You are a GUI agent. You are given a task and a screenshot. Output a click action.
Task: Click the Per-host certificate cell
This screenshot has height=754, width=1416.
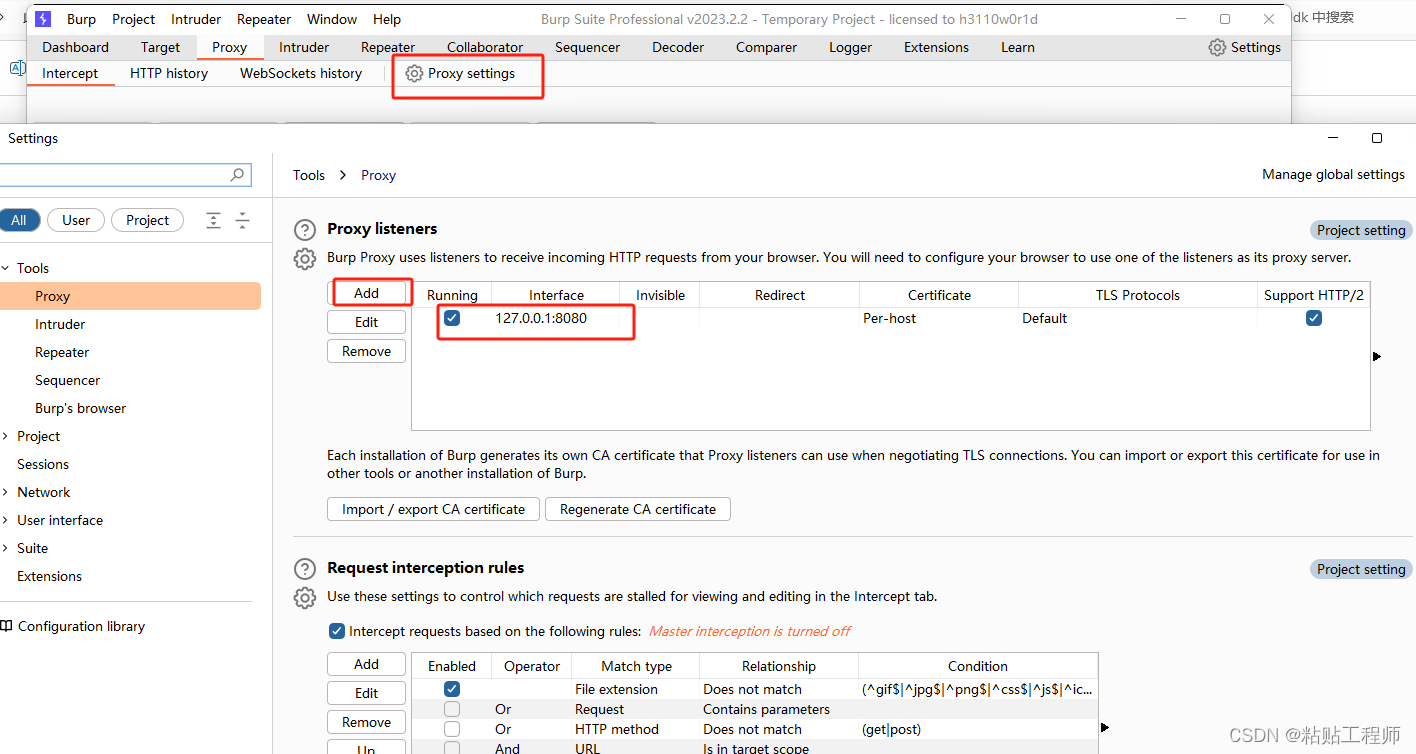[938, 318]
